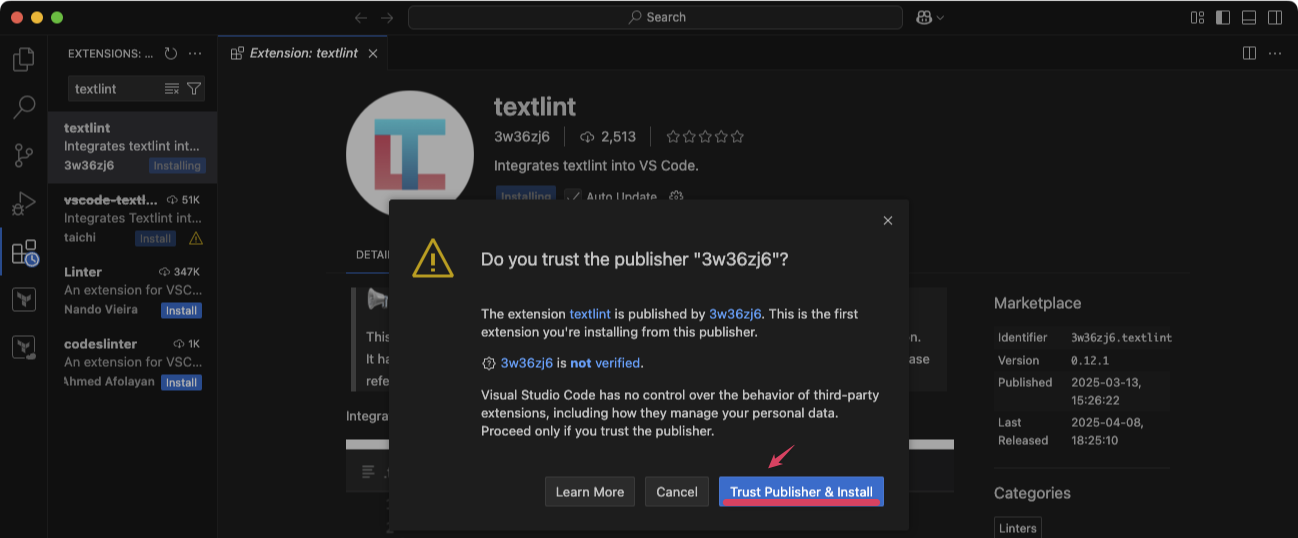
Task: Select the codeslinter extension entry
Action: [x=133, y=363]
